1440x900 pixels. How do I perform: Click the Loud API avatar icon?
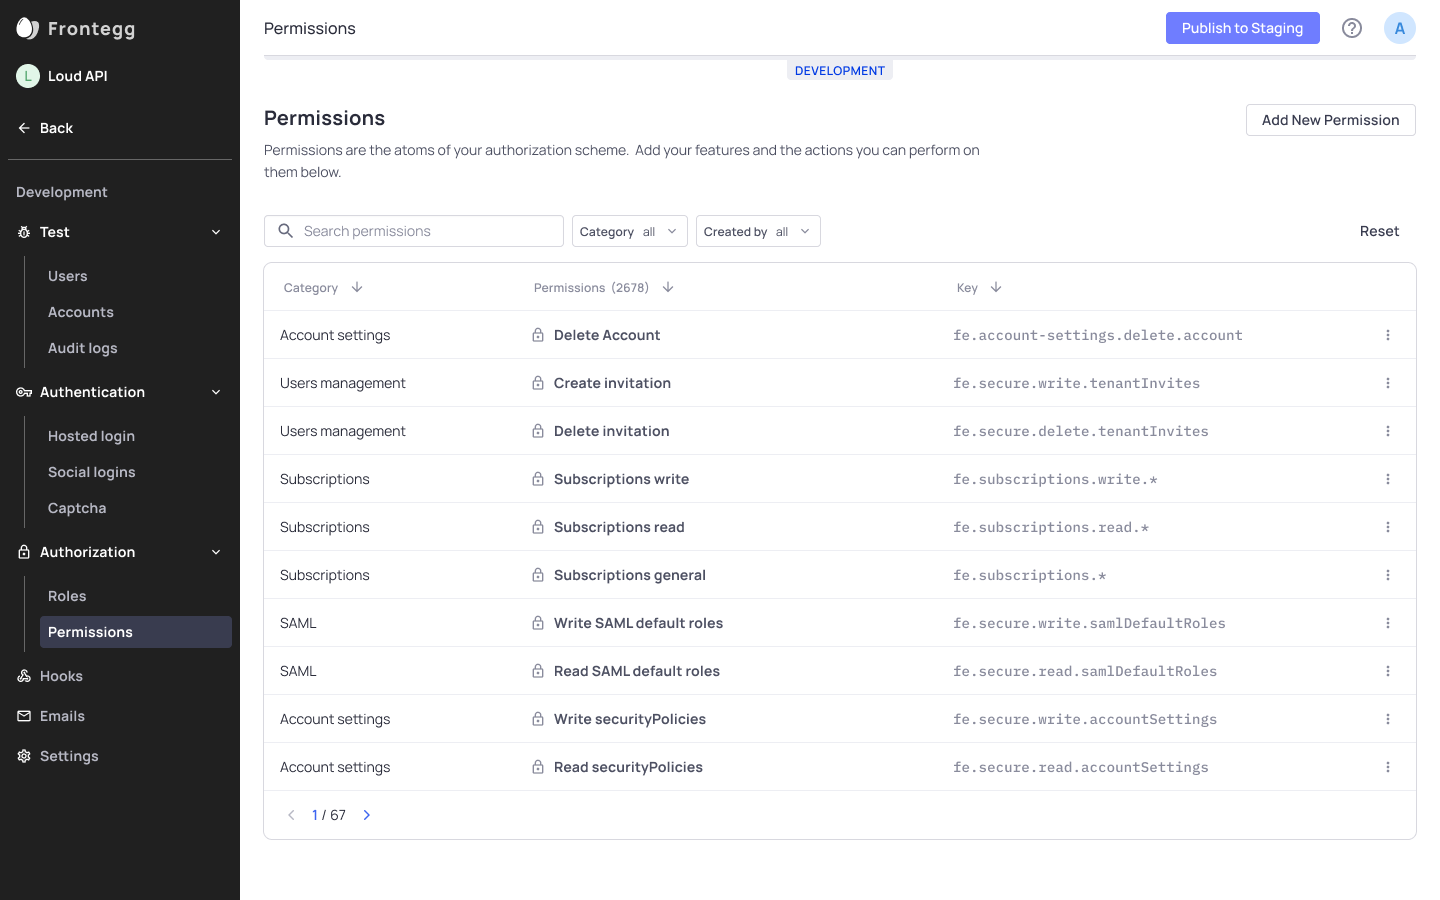28,76
